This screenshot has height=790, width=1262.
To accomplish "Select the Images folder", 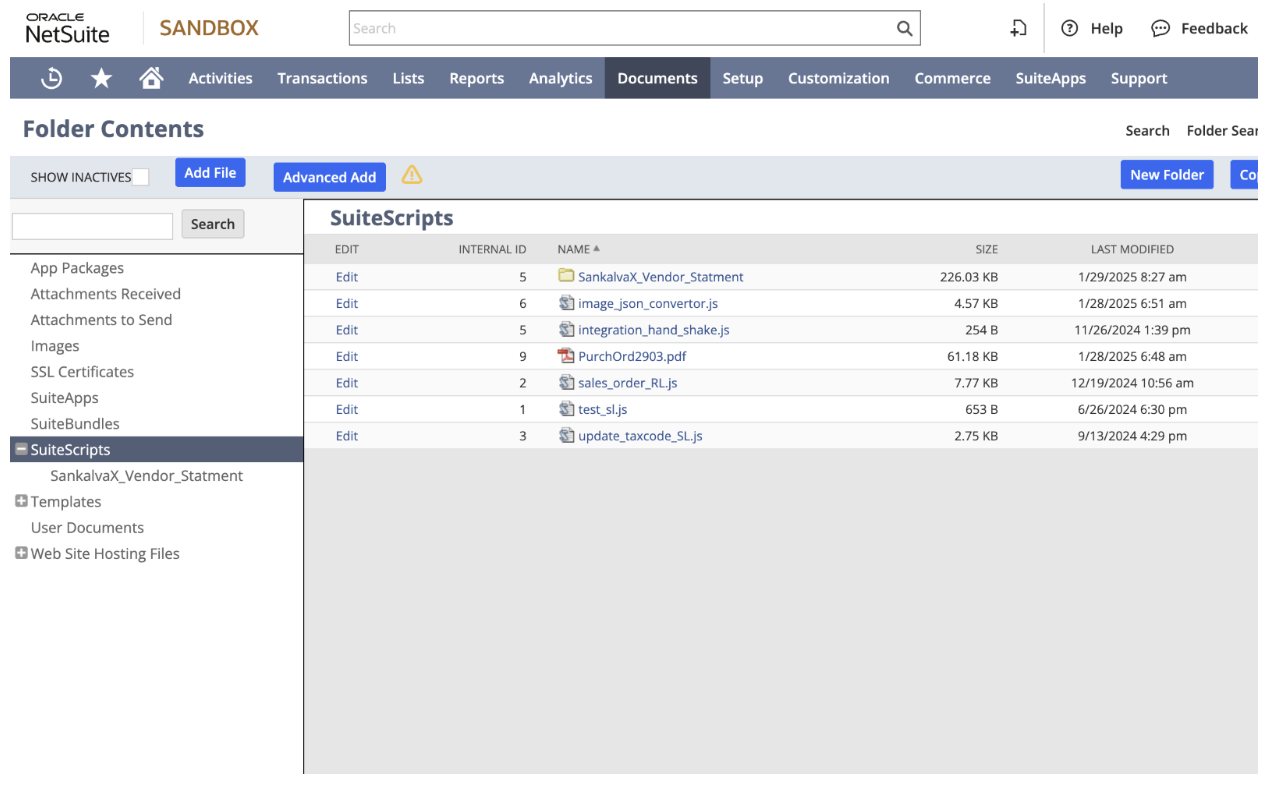I will coord(55,346).
